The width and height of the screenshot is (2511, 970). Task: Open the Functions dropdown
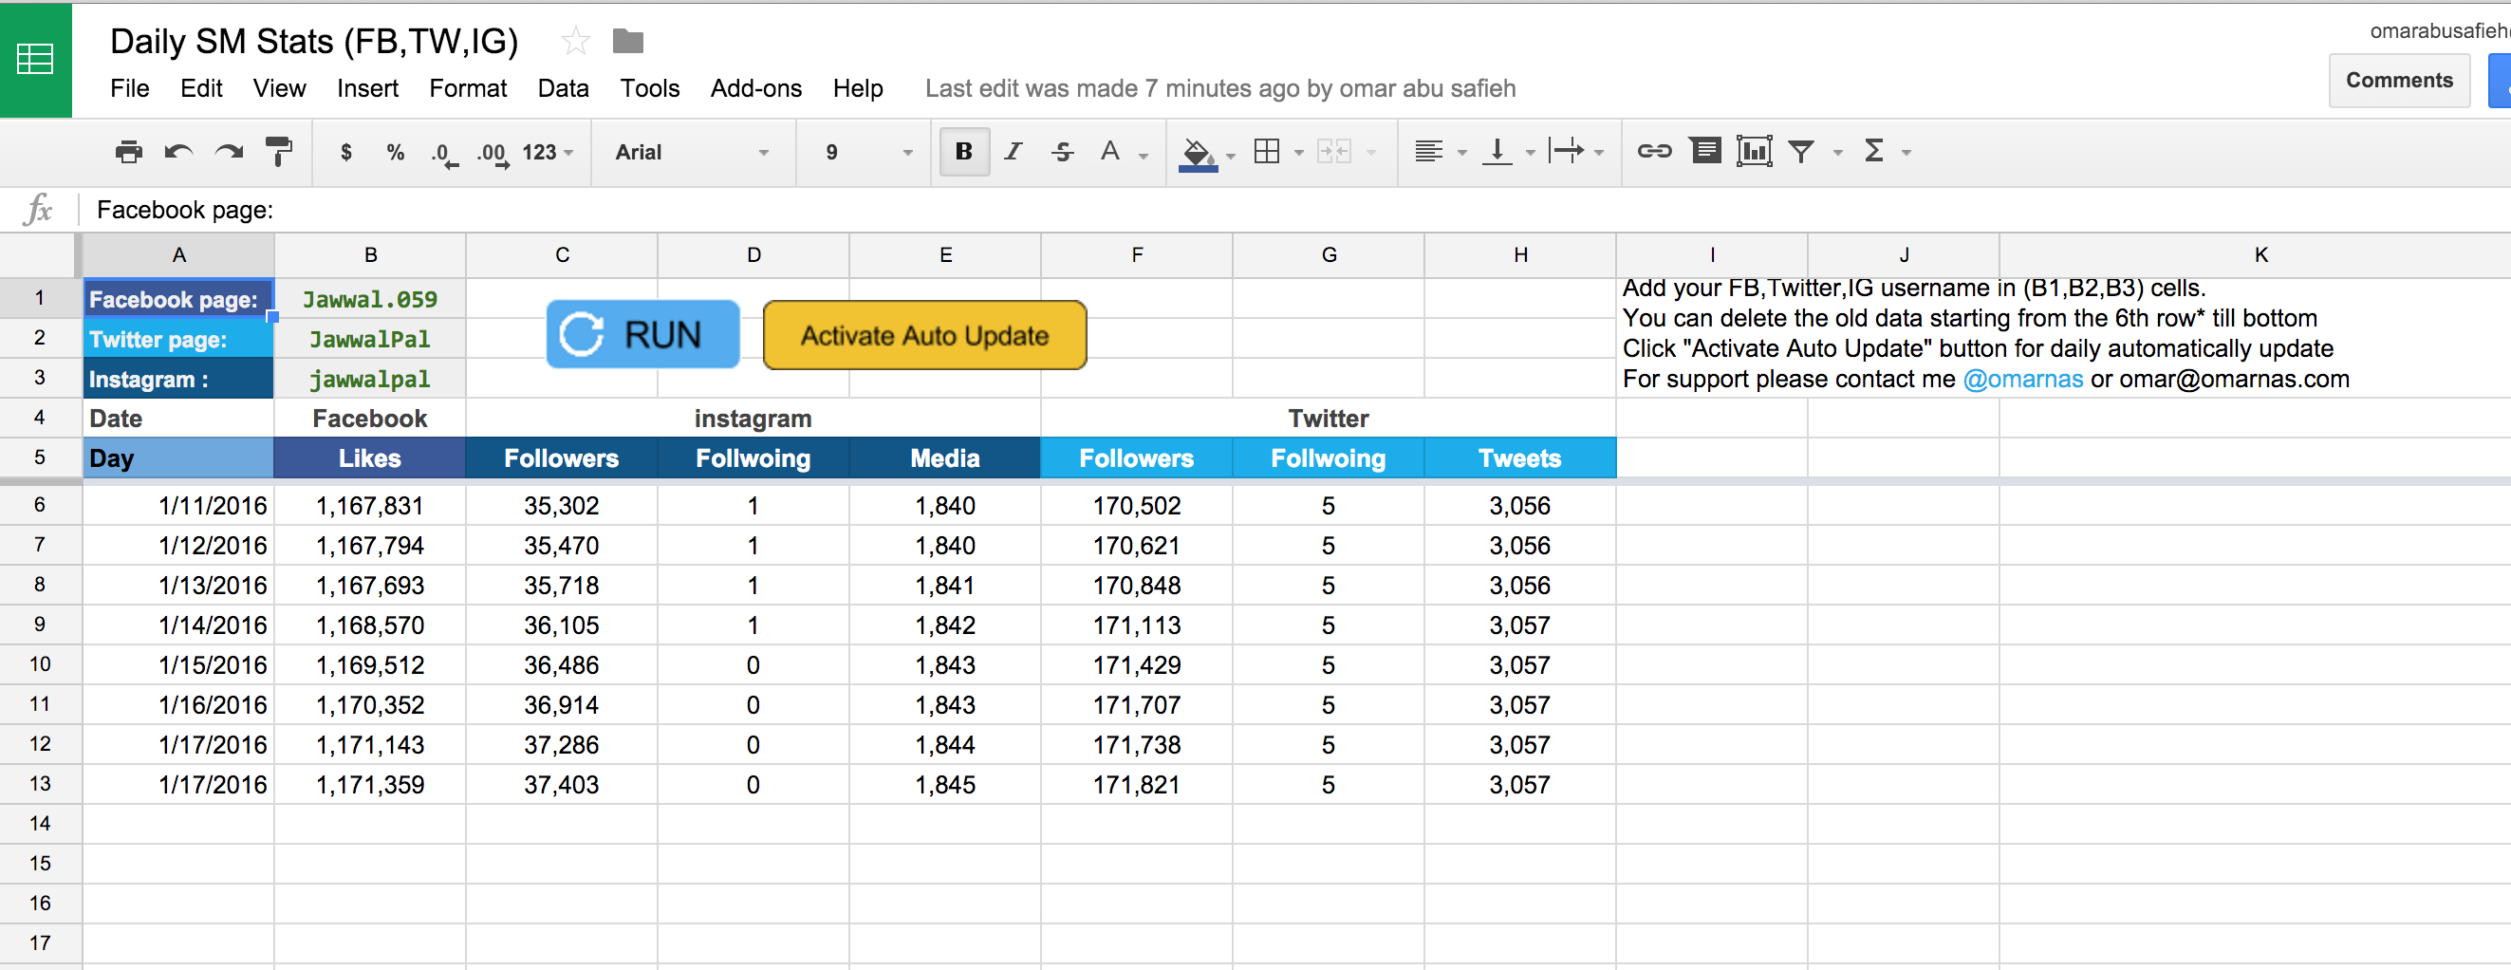(x=1880, y=151)
